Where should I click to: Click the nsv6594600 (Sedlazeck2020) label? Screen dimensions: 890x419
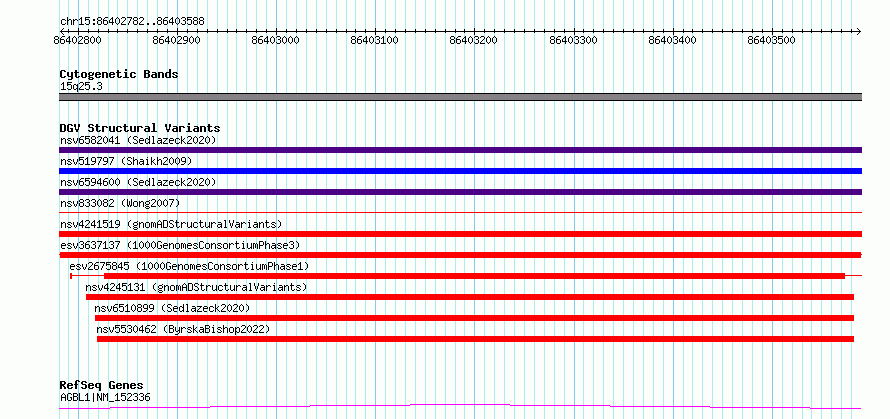click(138, 182)
